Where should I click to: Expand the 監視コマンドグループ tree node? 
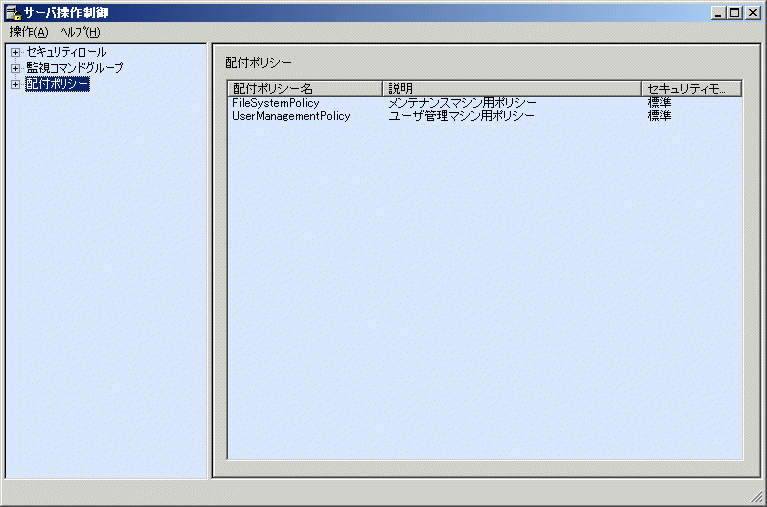point(16,69)
